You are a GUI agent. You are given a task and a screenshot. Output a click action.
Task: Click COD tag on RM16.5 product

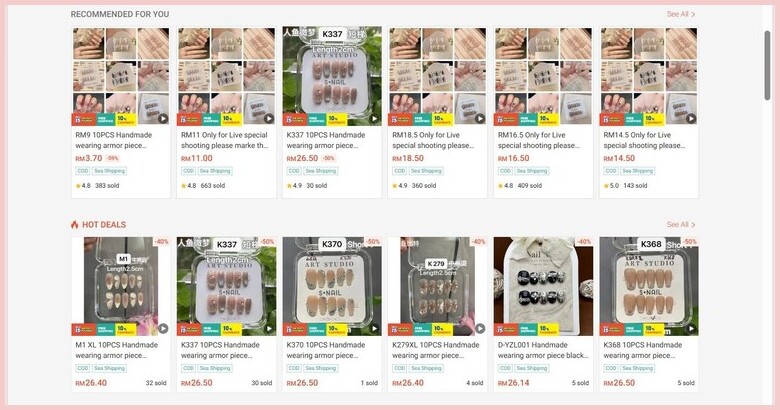coord(505,171)
